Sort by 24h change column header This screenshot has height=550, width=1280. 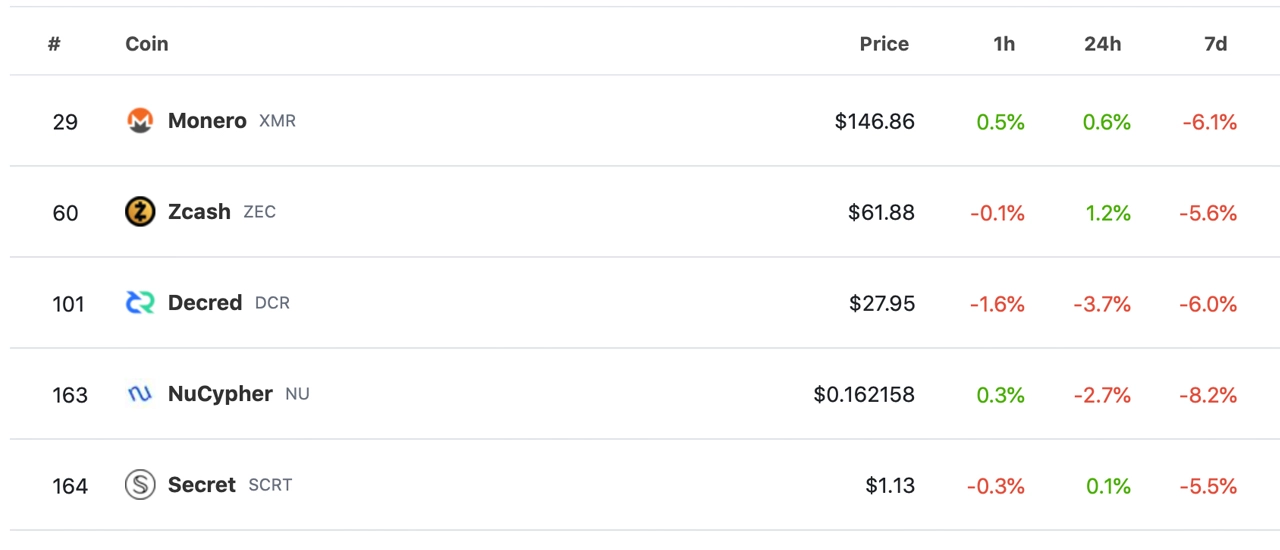[x=1103, y=44]
